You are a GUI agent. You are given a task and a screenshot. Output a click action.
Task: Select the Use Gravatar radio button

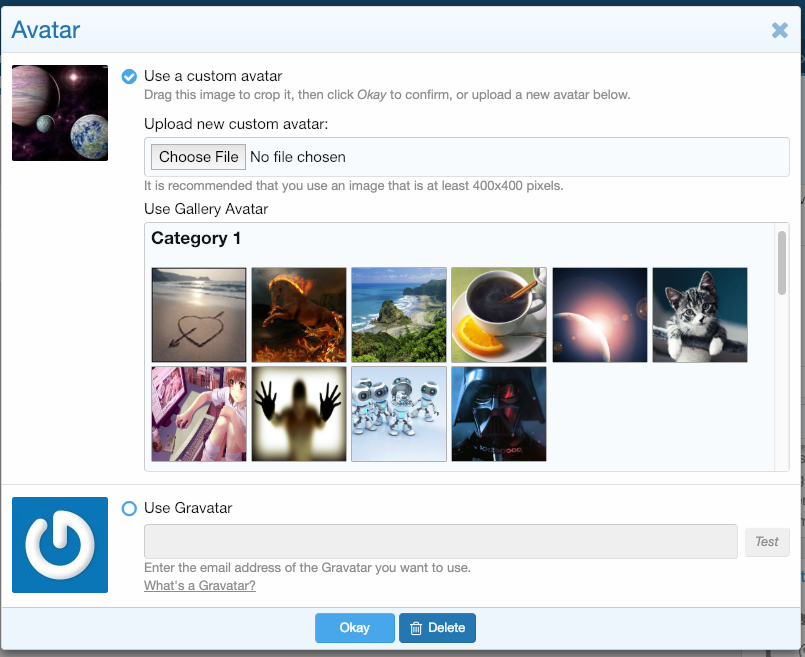pyautogui.click(x=129, y=509)
